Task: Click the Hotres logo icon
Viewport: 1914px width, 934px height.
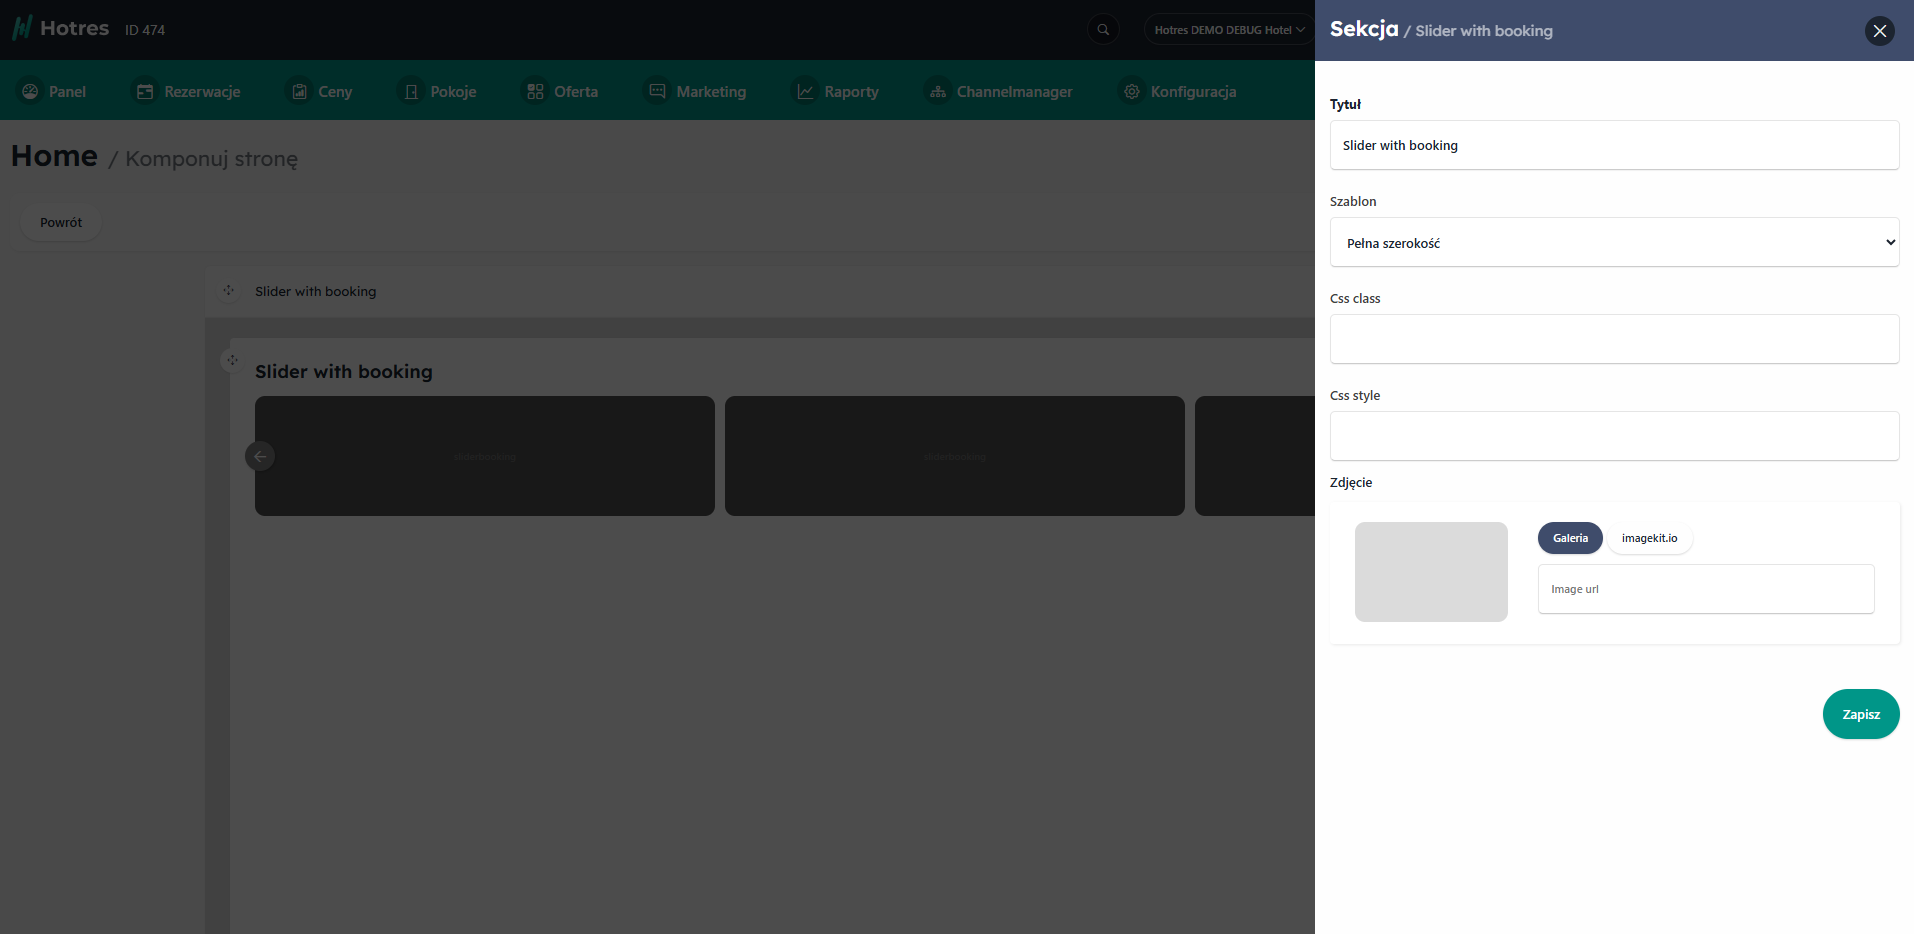Action: pos(22,29)
